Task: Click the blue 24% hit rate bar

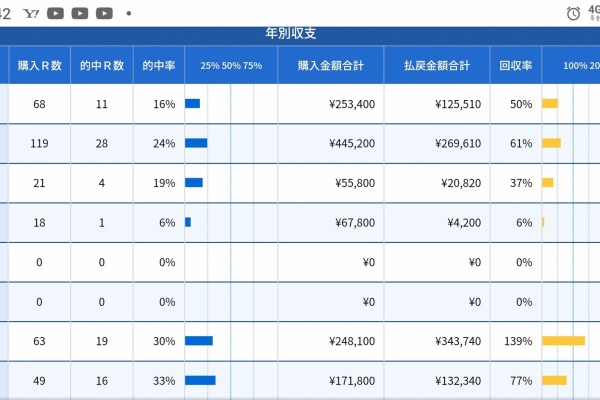Action: coord(196,143)
